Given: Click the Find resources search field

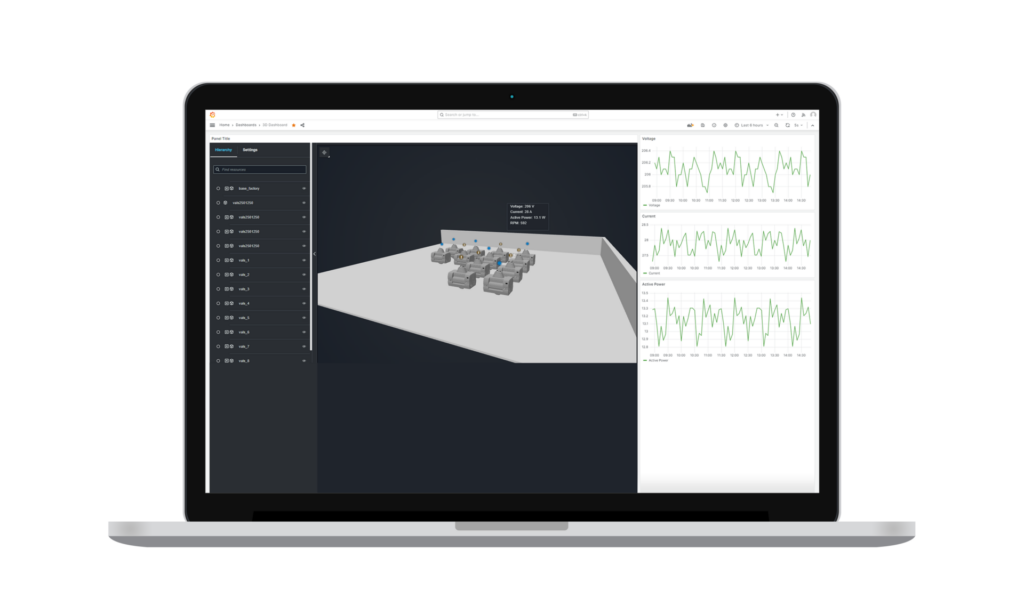Looking at the screenshot, I should (260, 170).
